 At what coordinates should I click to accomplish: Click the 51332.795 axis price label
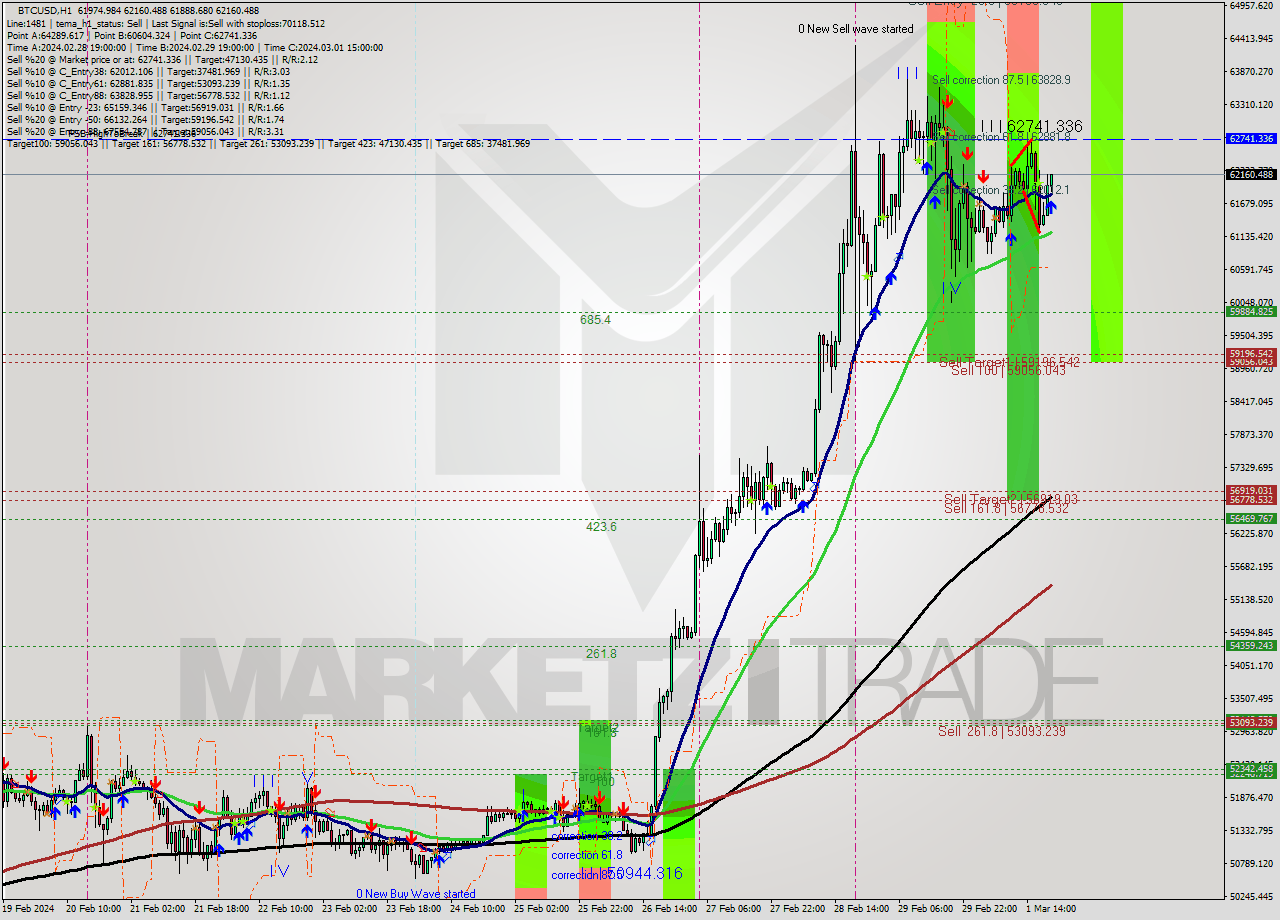click(x=1251, y=830)
